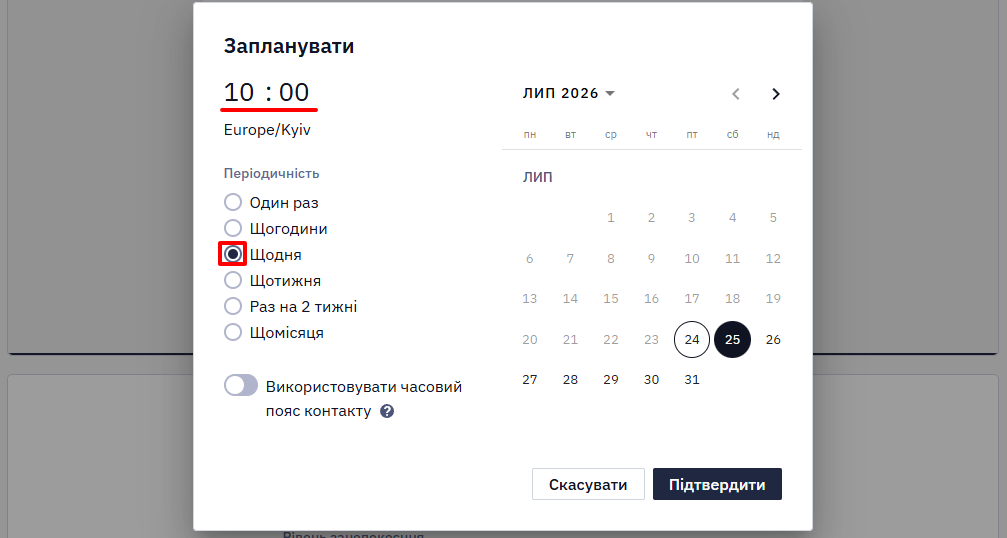
Task: Click the 'Запланувати' dialog title
Action: [x=289, y=46]
